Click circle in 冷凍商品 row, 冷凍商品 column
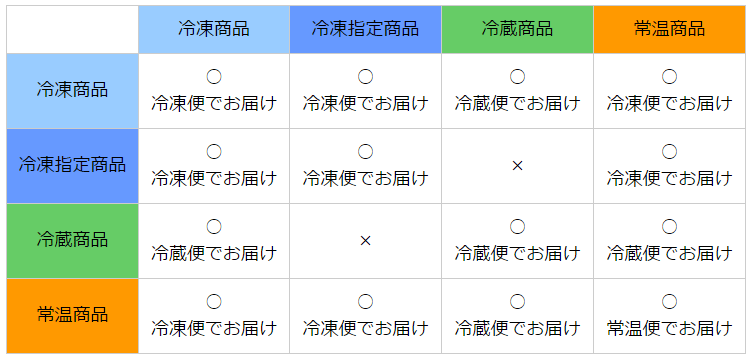752x360 pixels. tap(214, 76)
